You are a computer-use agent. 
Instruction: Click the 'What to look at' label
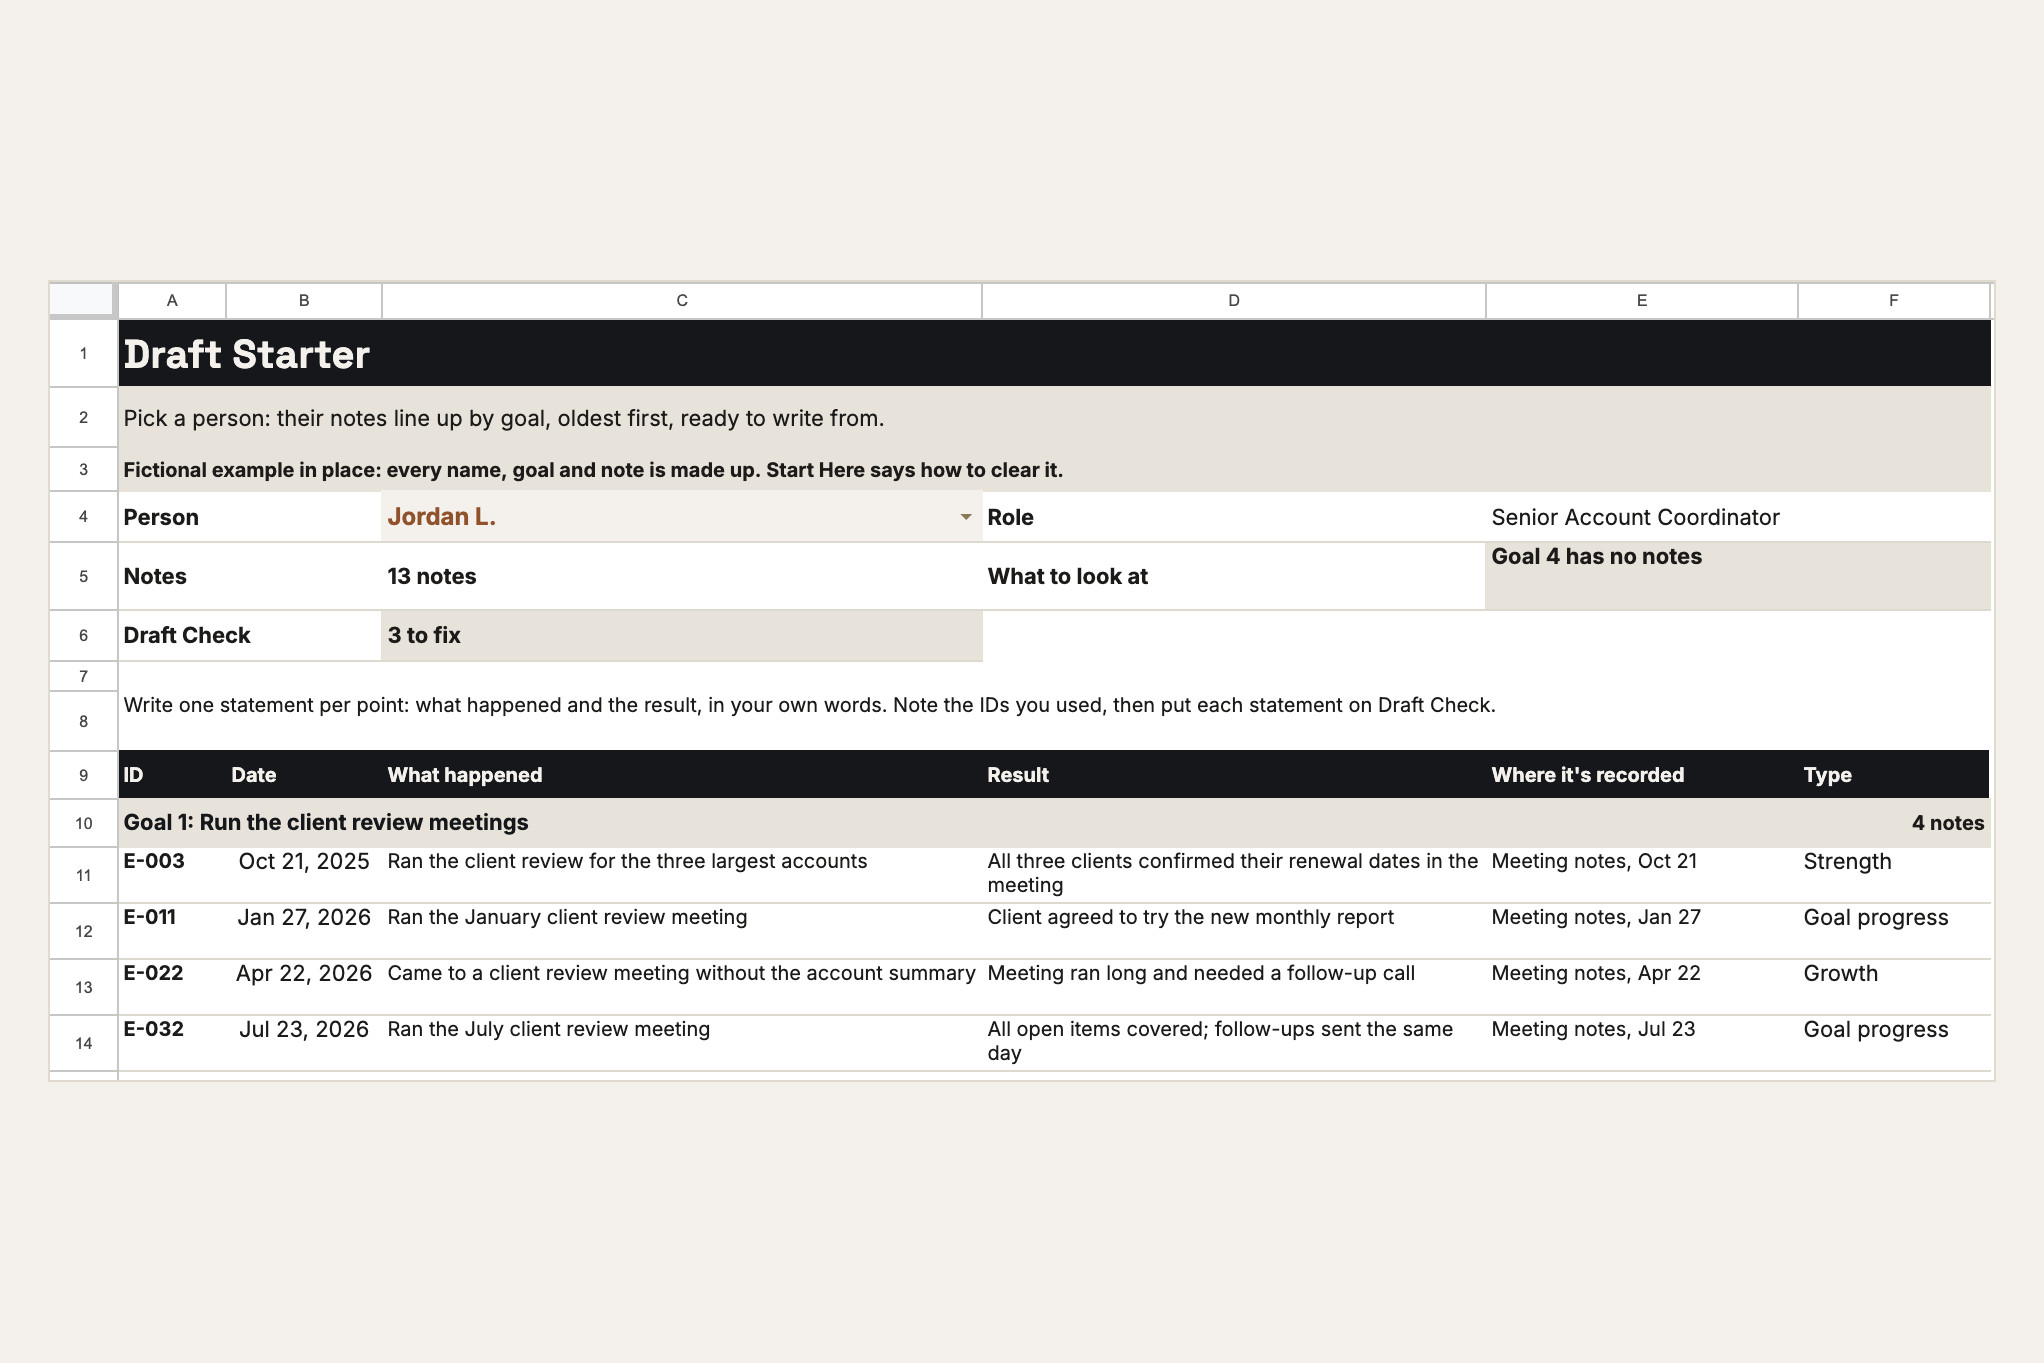[1067, 576]
